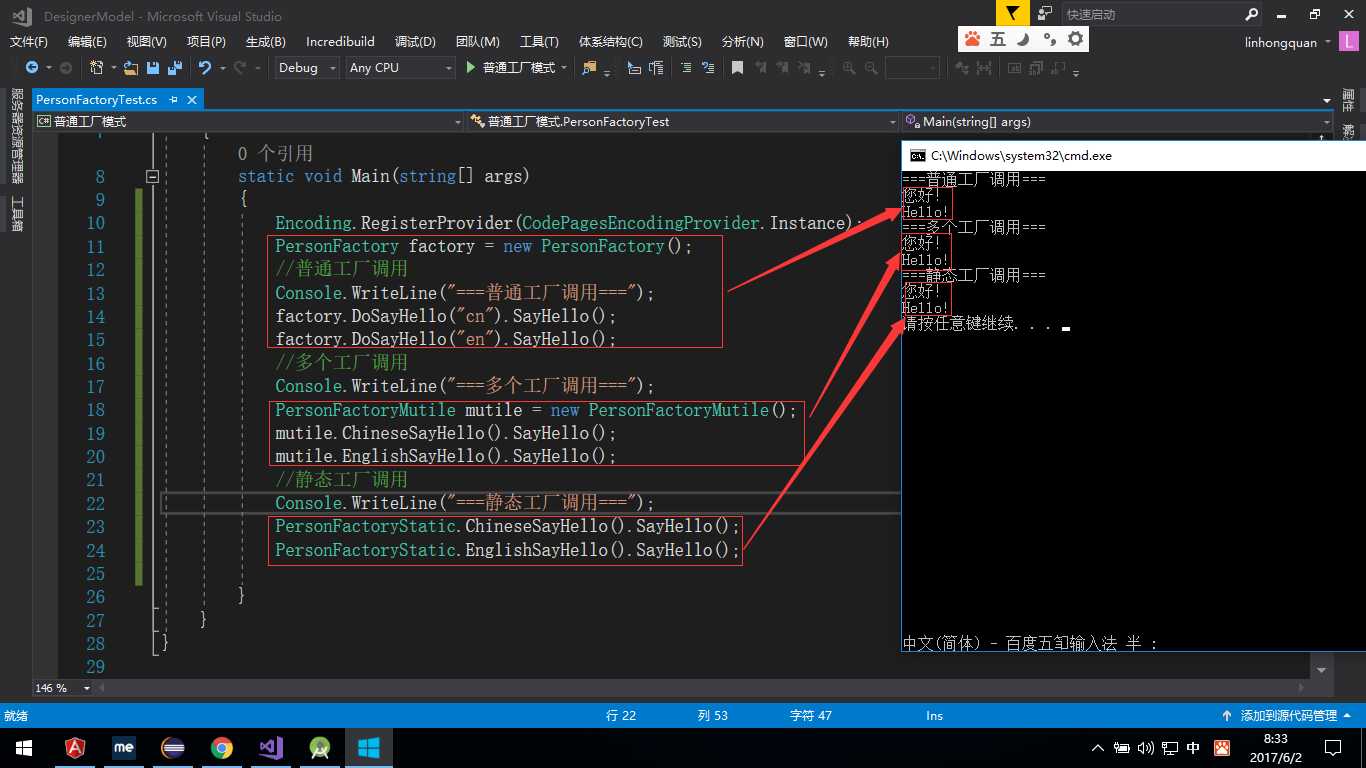Click the horizontal scrollbar of the editor
The height and width of the screenshot is (768, 1366).
click(700, 688)
